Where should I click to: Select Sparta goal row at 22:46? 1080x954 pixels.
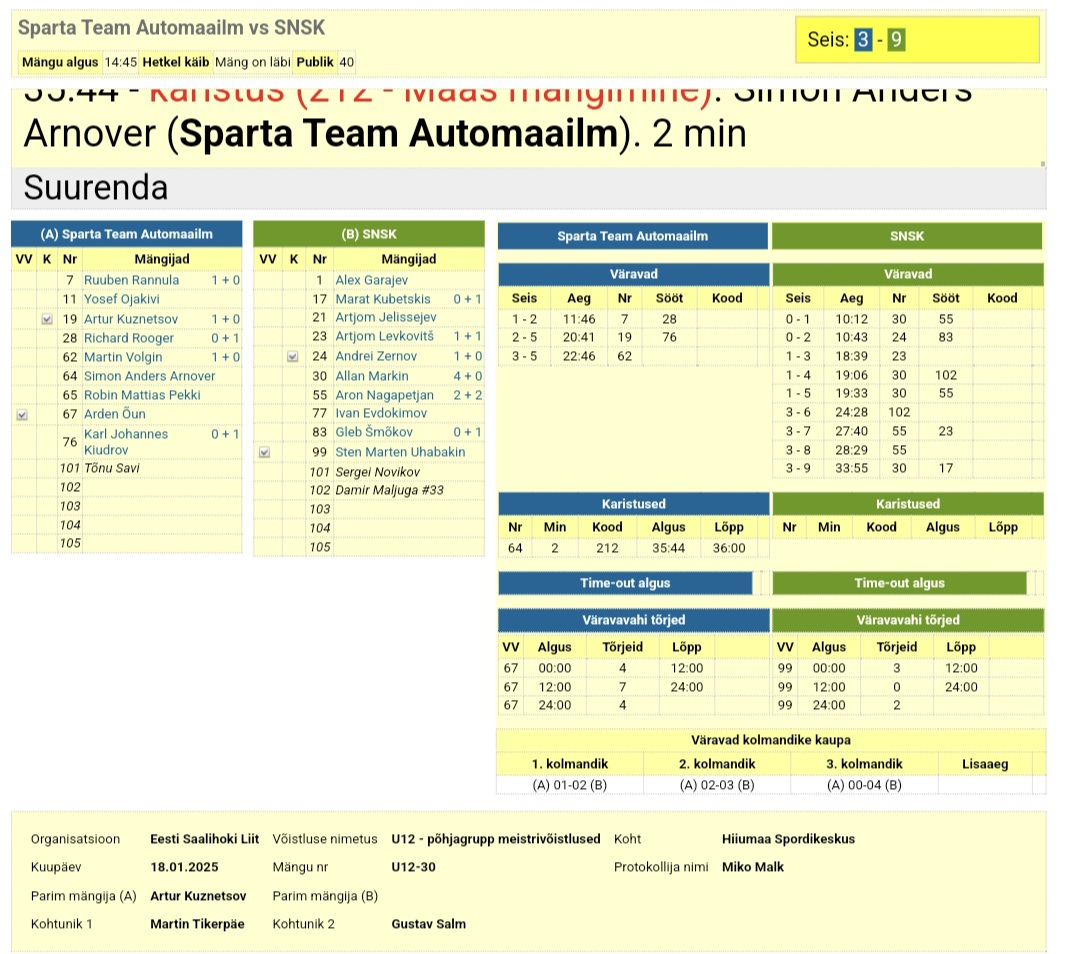click(x=633, y=357)
